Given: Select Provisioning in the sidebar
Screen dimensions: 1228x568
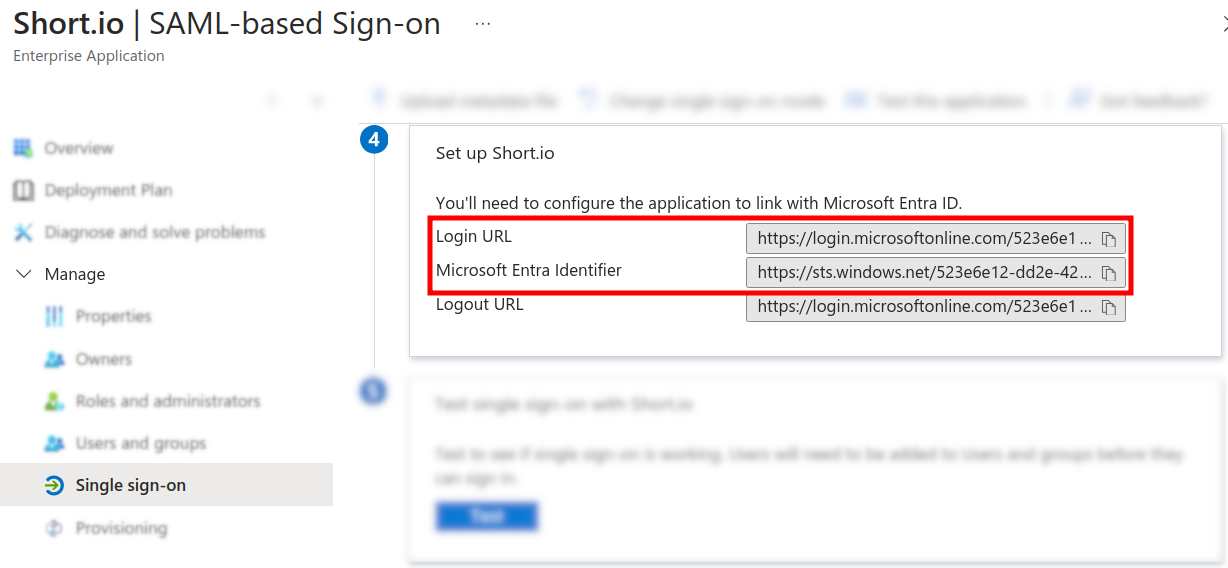Looking at the screenshot, I should tap(121, 528).
